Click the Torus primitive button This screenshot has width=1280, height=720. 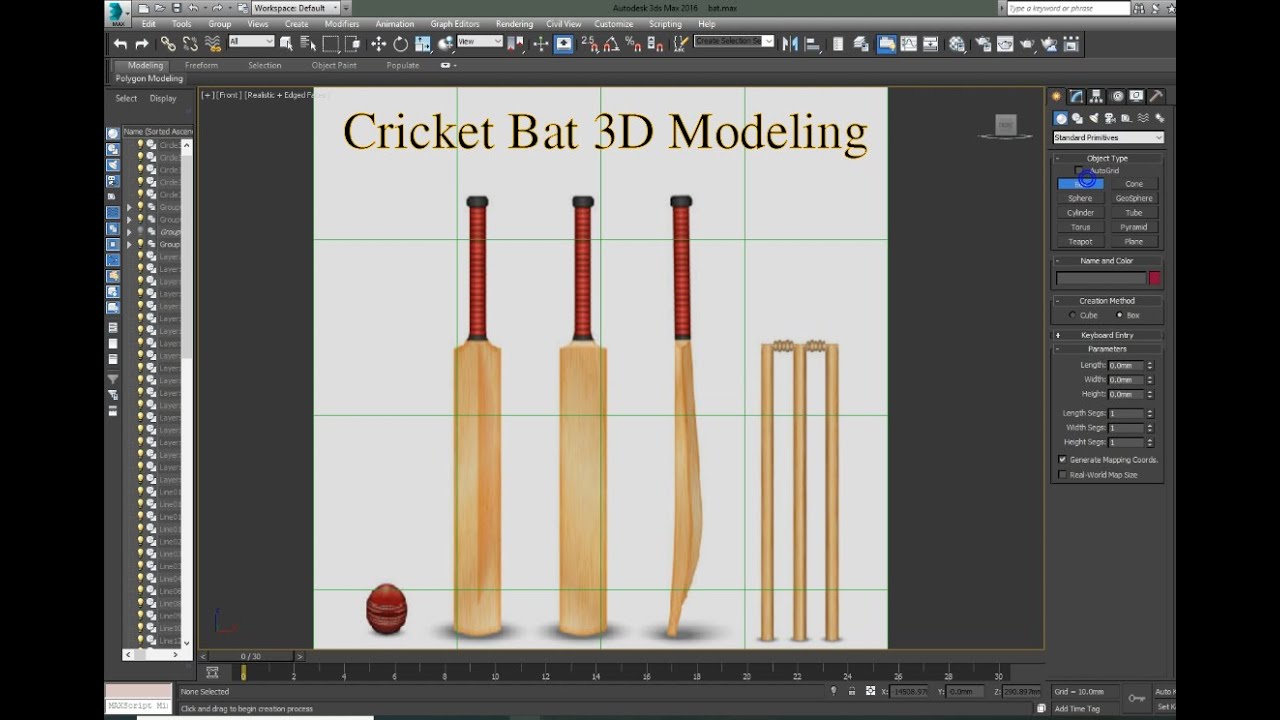pos(1080,227)
